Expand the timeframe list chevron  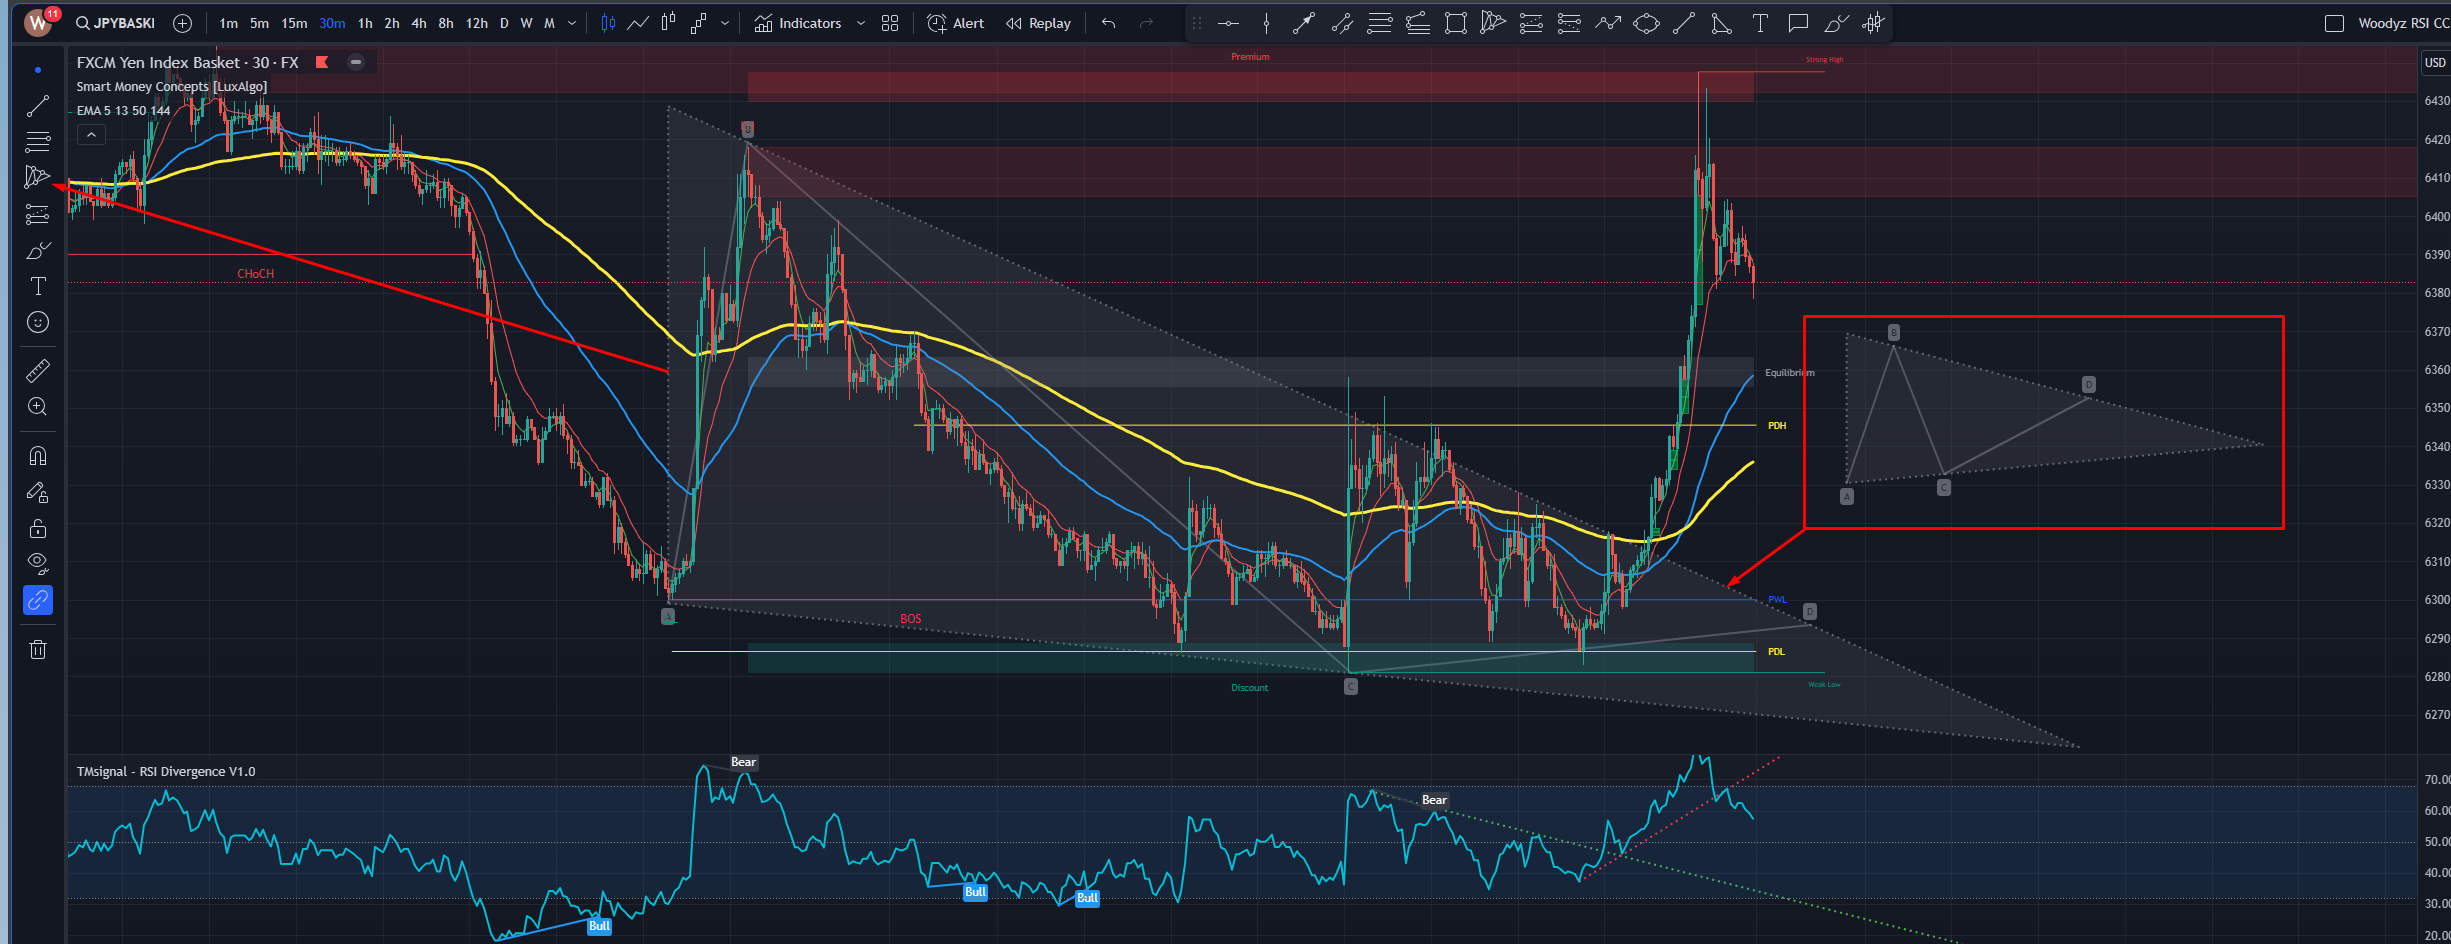[572, 23]
